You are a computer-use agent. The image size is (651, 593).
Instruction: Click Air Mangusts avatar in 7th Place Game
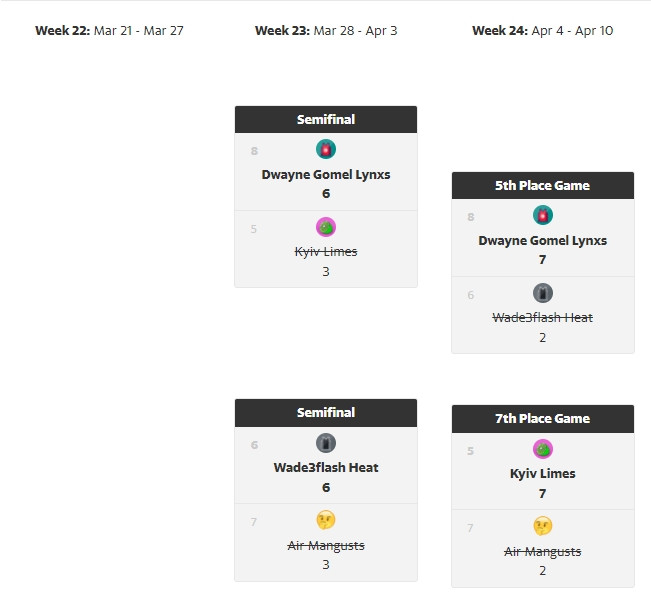543,526
